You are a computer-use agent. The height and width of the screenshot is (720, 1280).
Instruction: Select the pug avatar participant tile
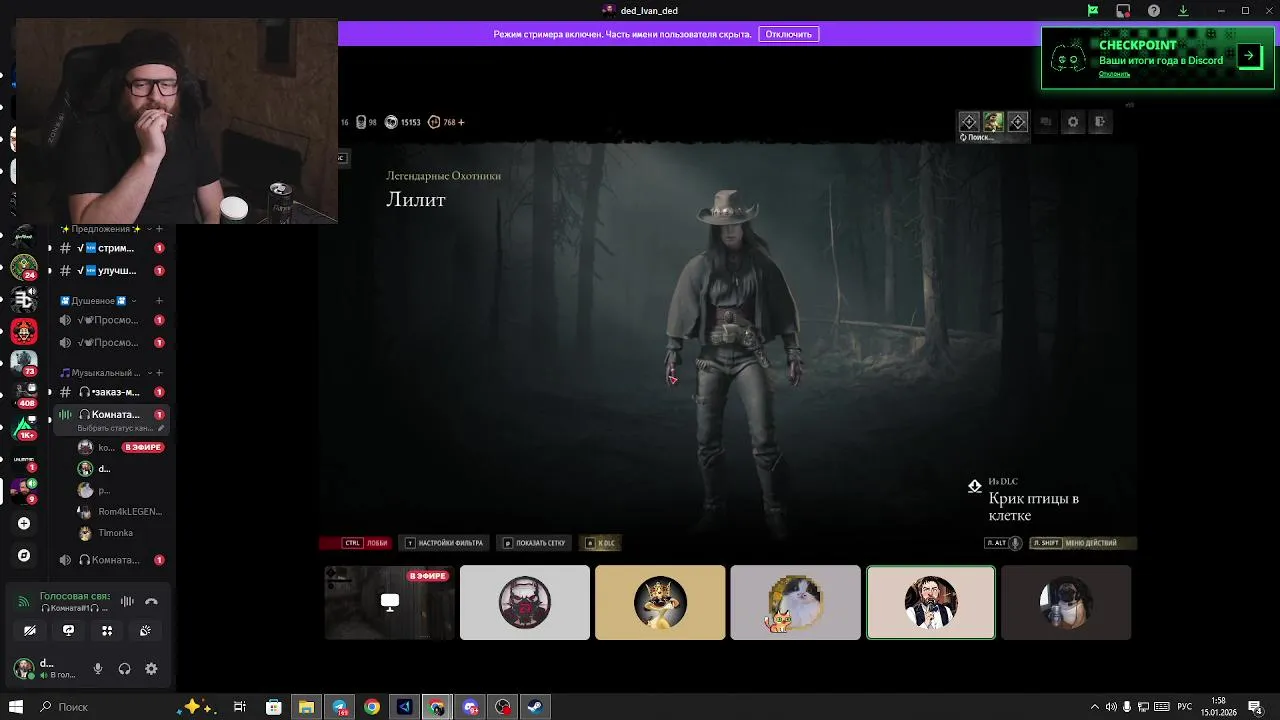[x=1066, y=602]
